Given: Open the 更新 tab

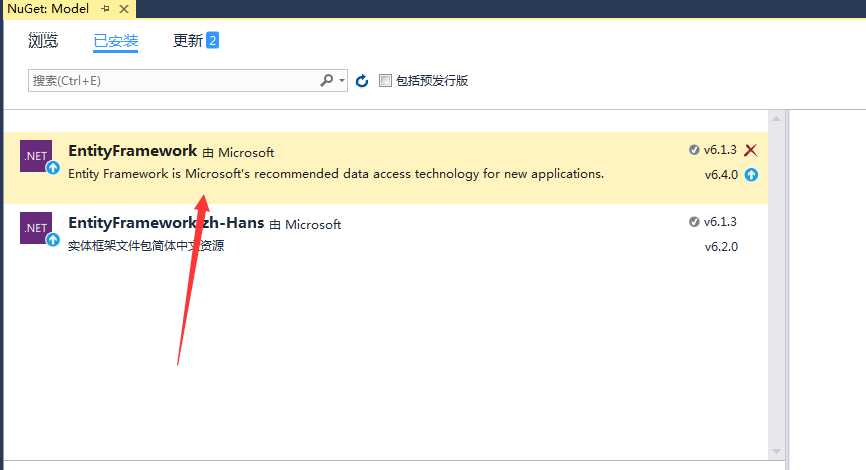Looking at the screenshot, I should pyautogui.click(x=188, y=40).
